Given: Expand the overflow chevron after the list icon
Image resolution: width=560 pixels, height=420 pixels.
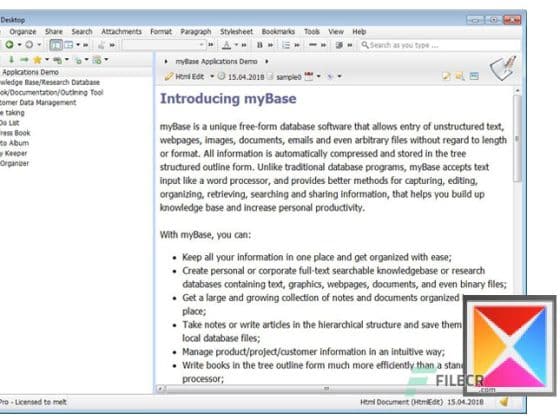Looking at the screenshot, I should [x=297, y=45].
